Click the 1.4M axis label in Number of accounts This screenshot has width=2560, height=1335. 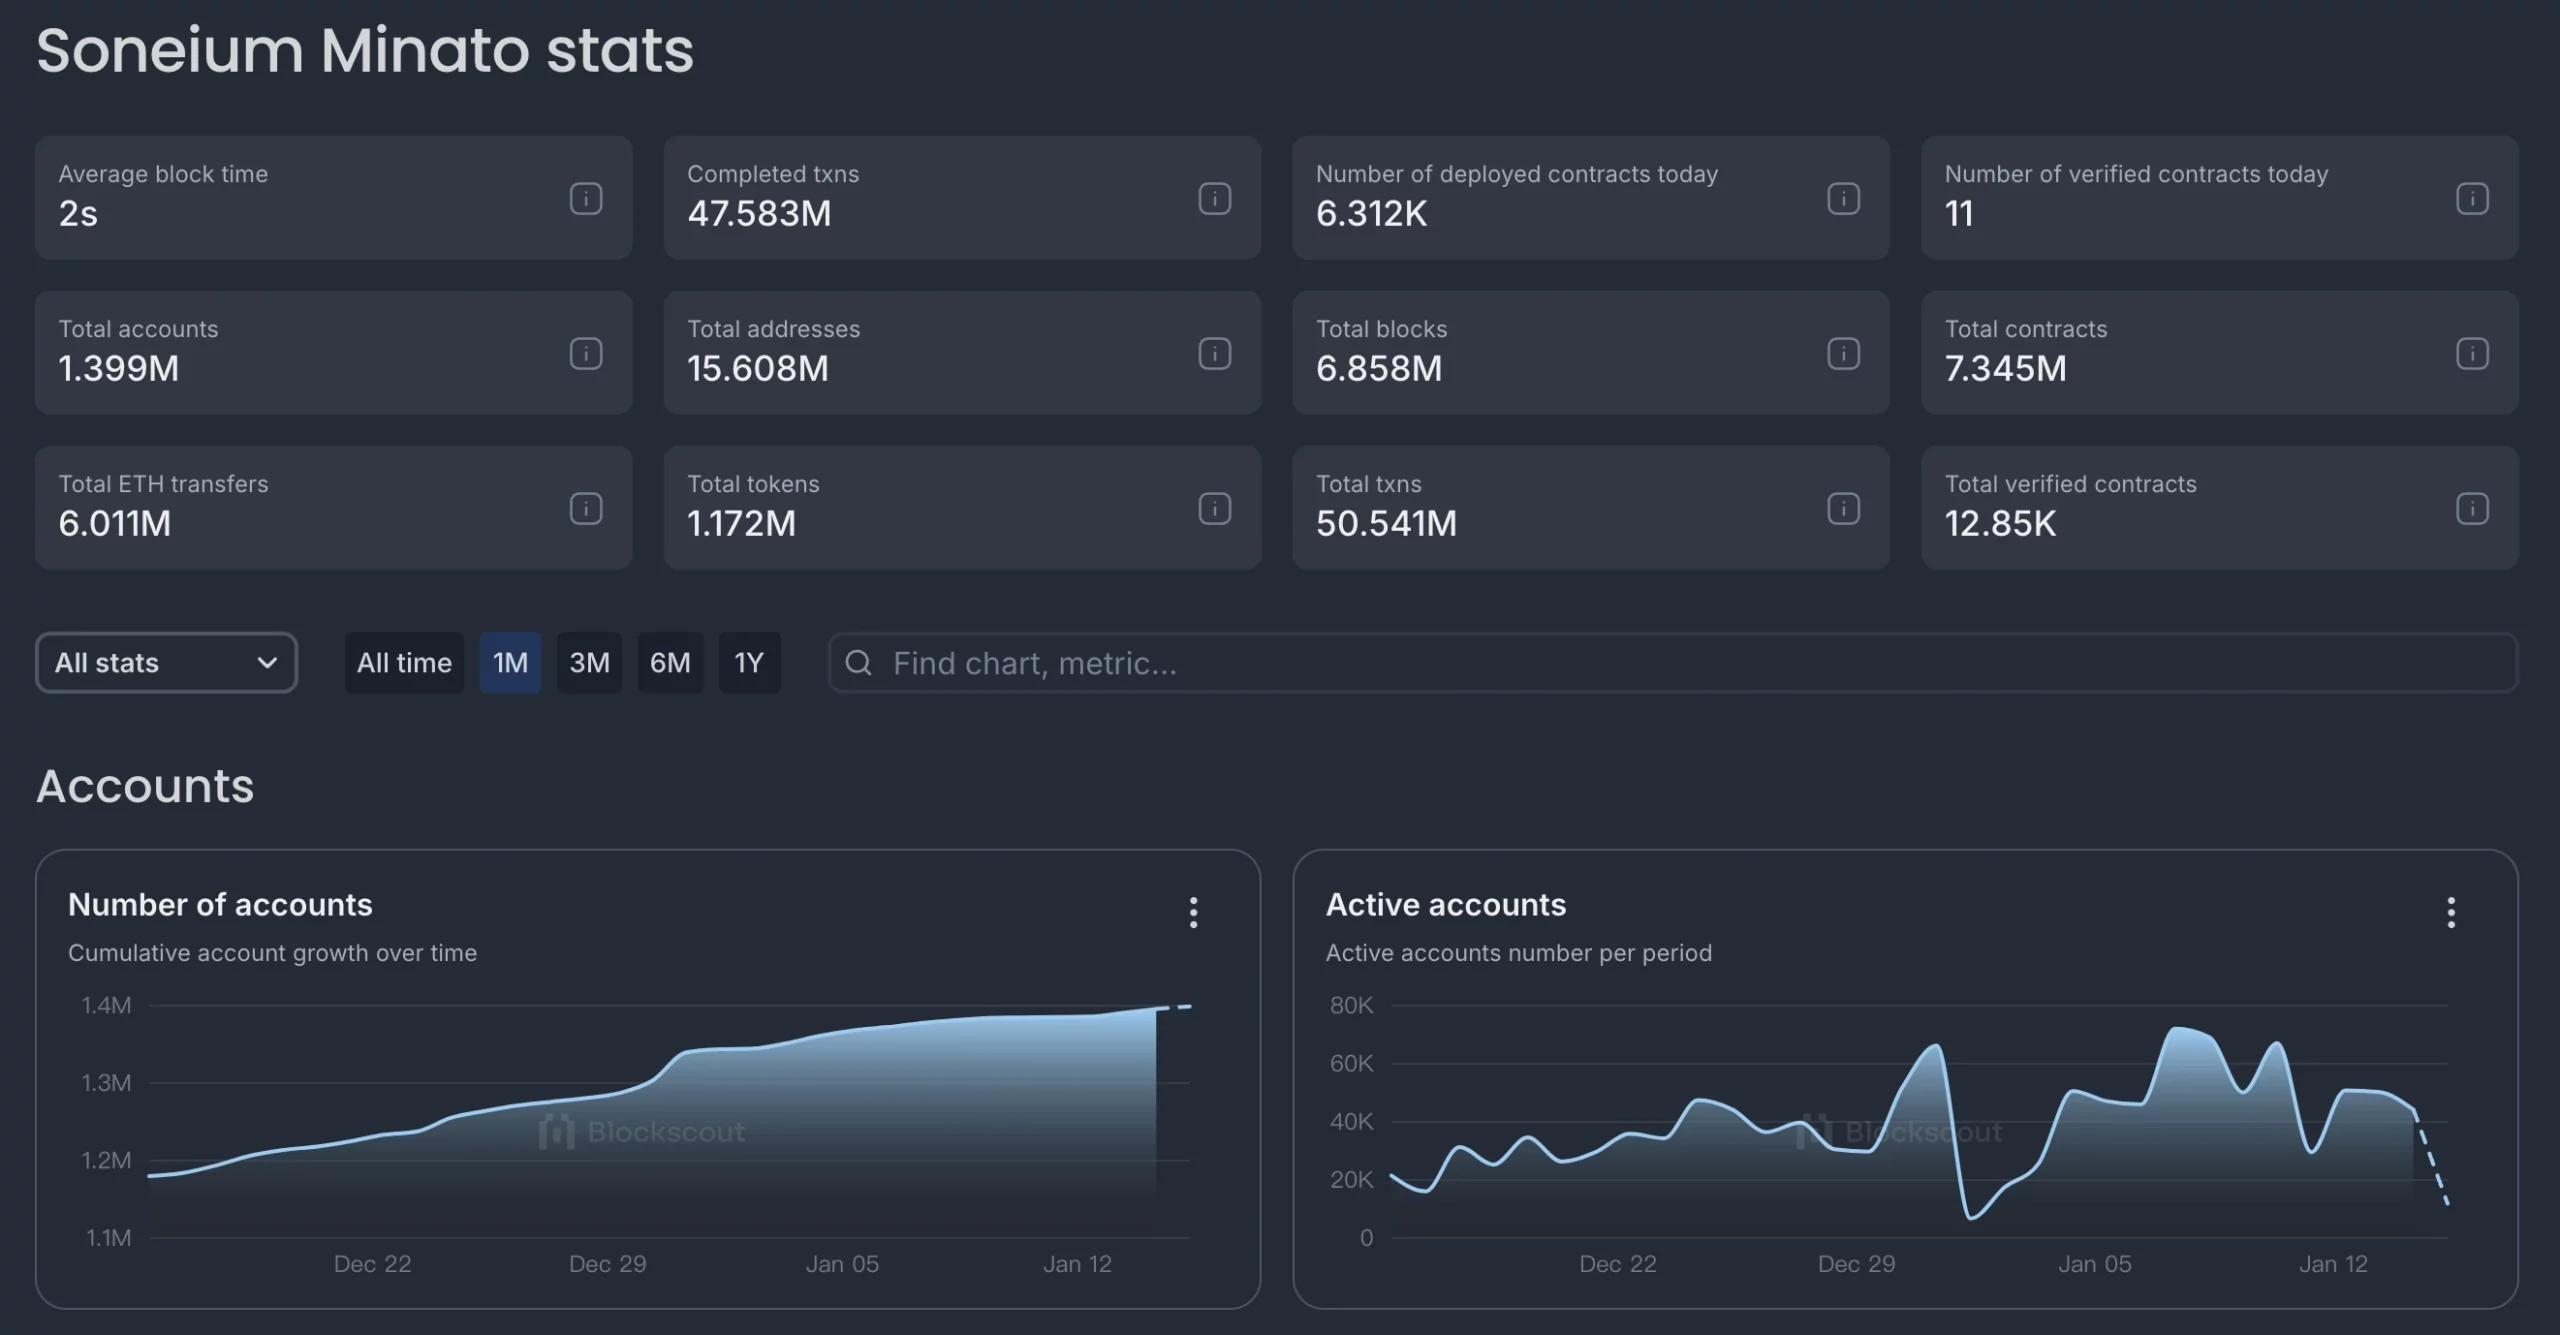tap(106, 1006)
